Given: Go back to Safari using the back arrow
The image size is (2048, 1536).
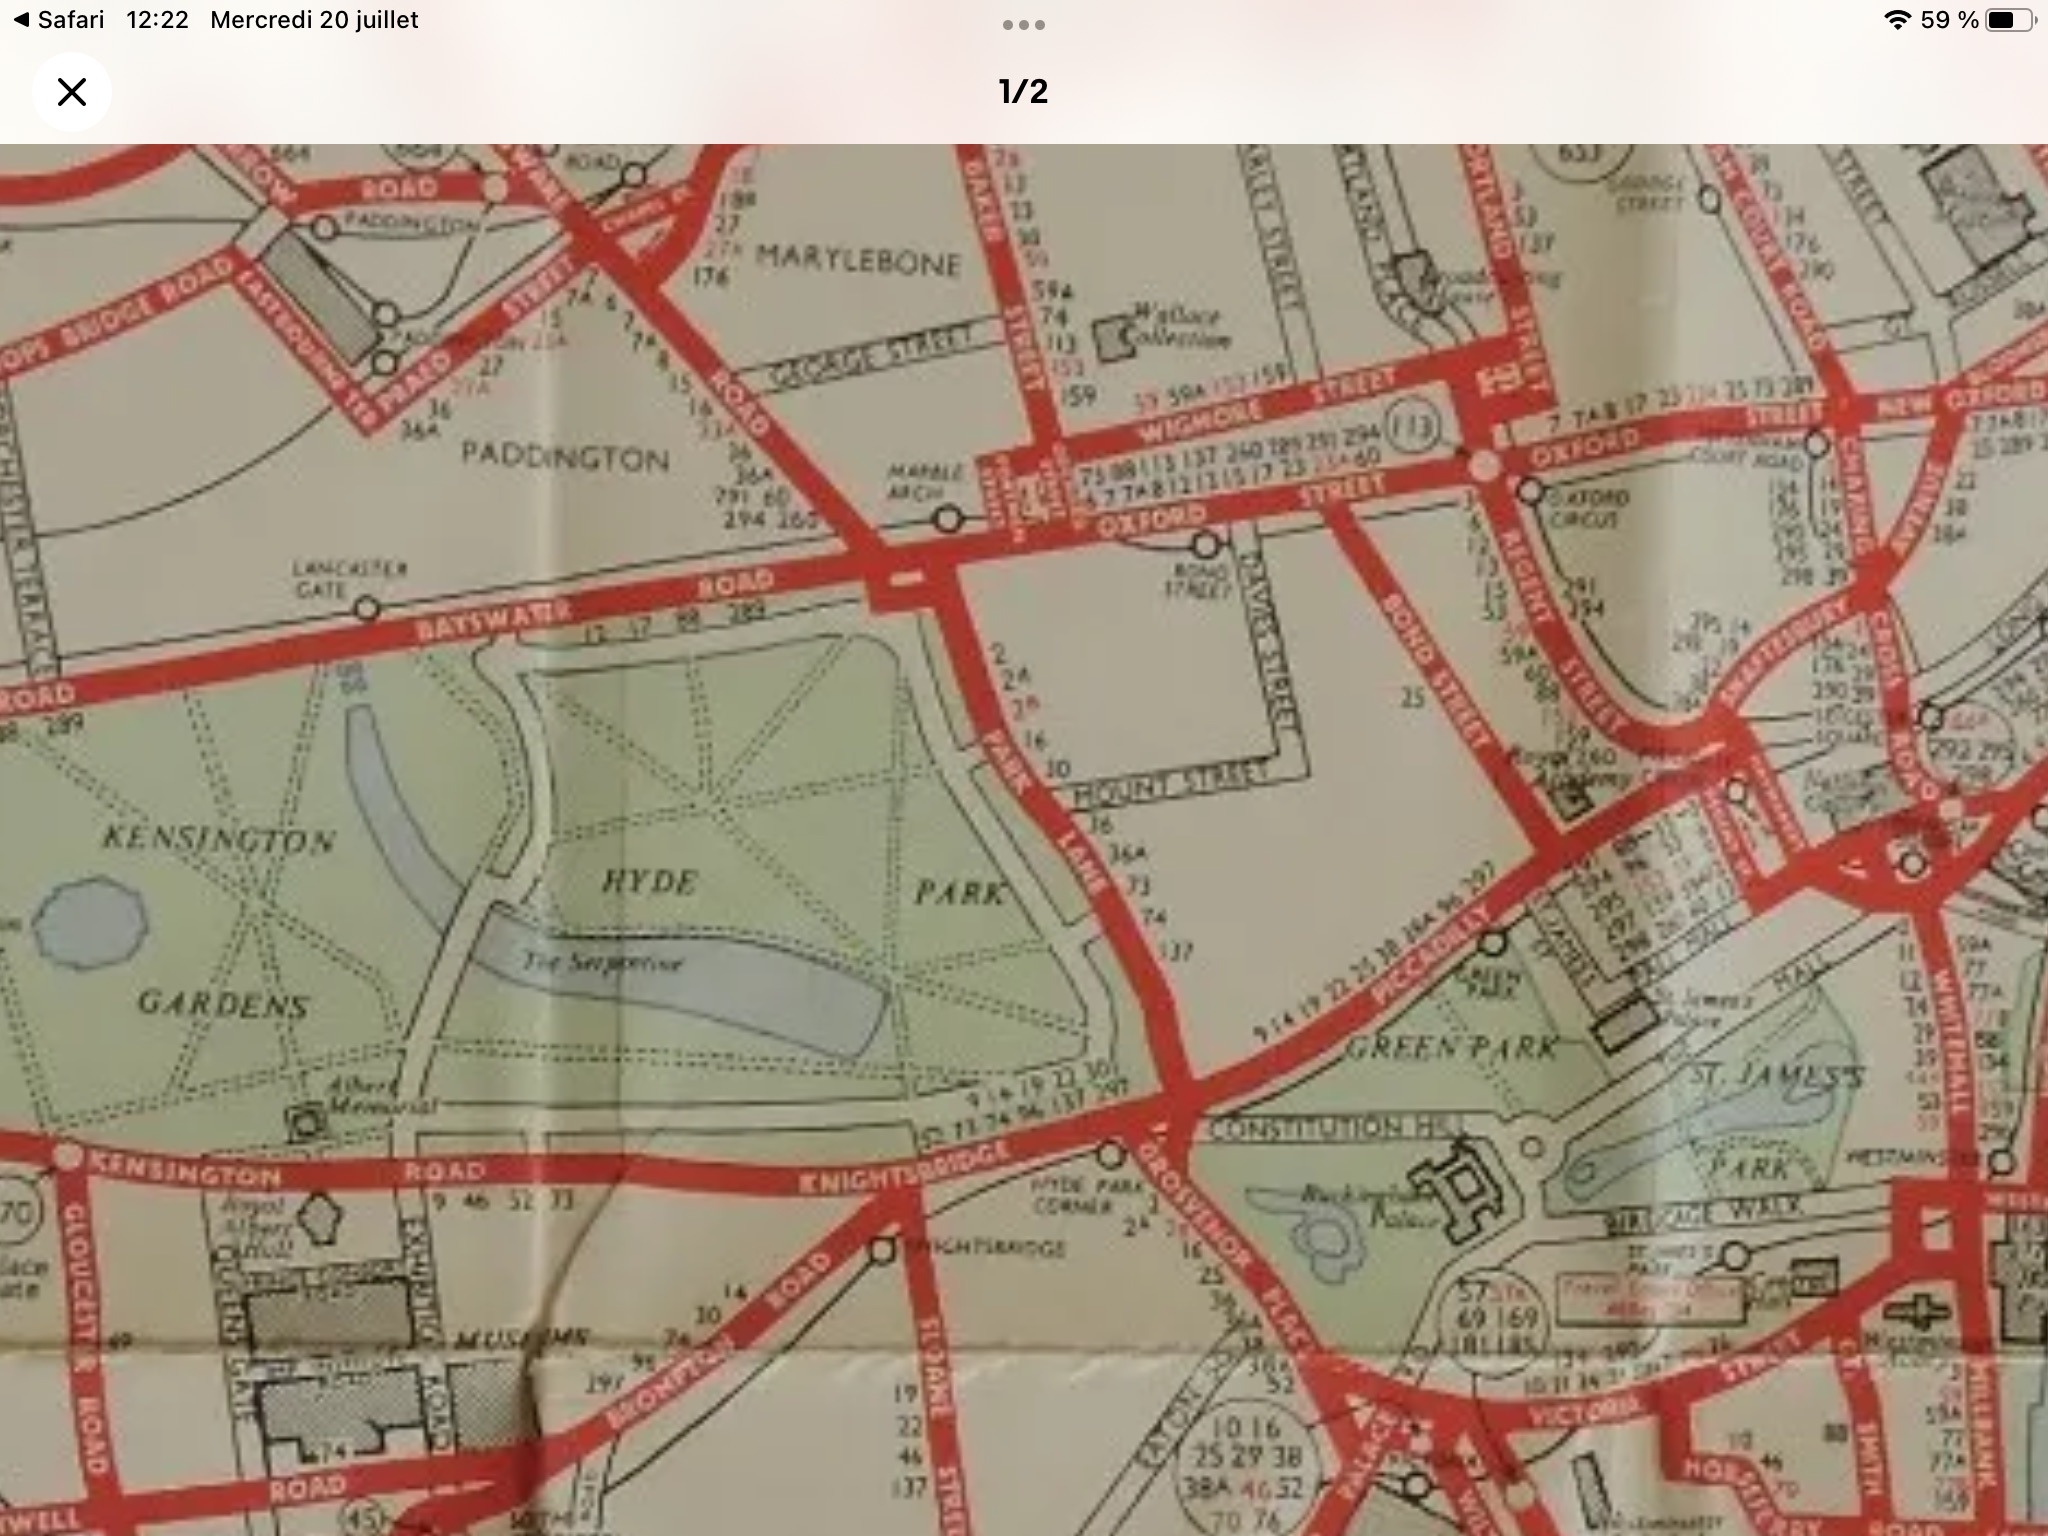Looking at the screenshot, I should 22,20.
